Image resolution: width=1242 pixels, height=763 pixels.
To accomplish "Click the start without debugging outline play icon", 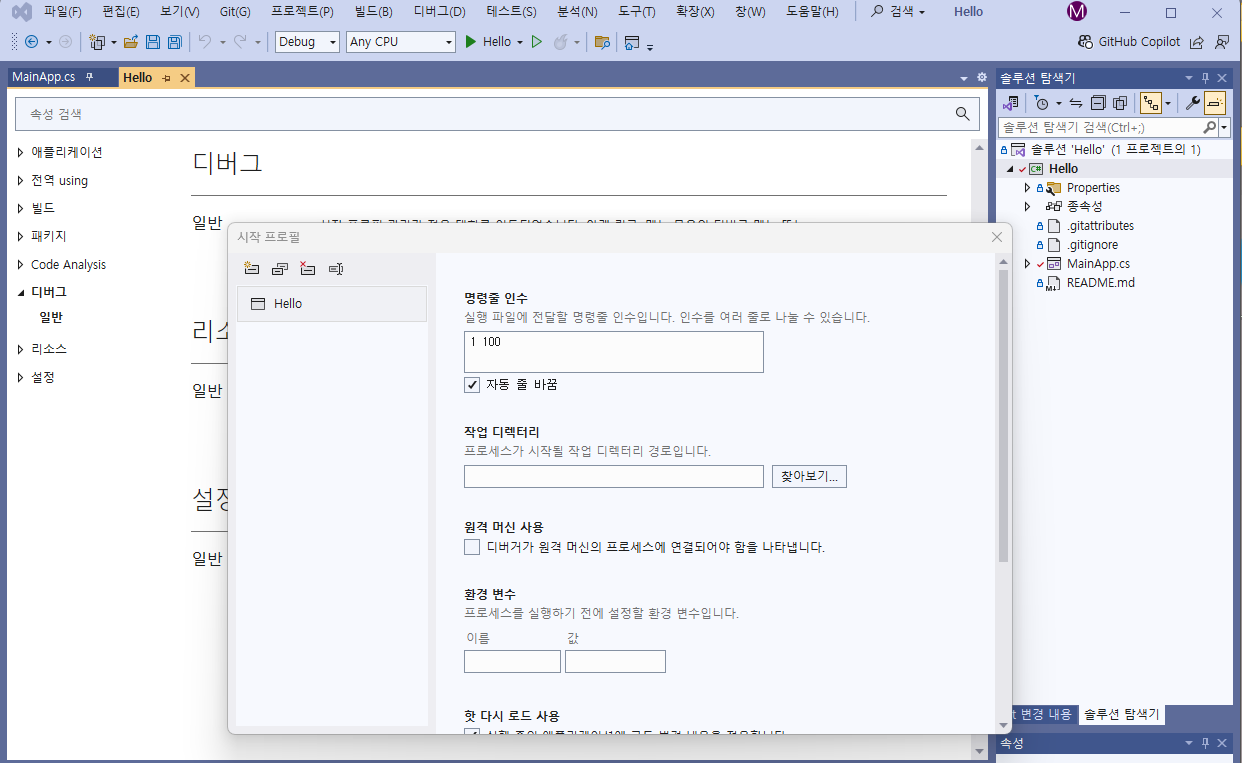I will click(536, 42).
